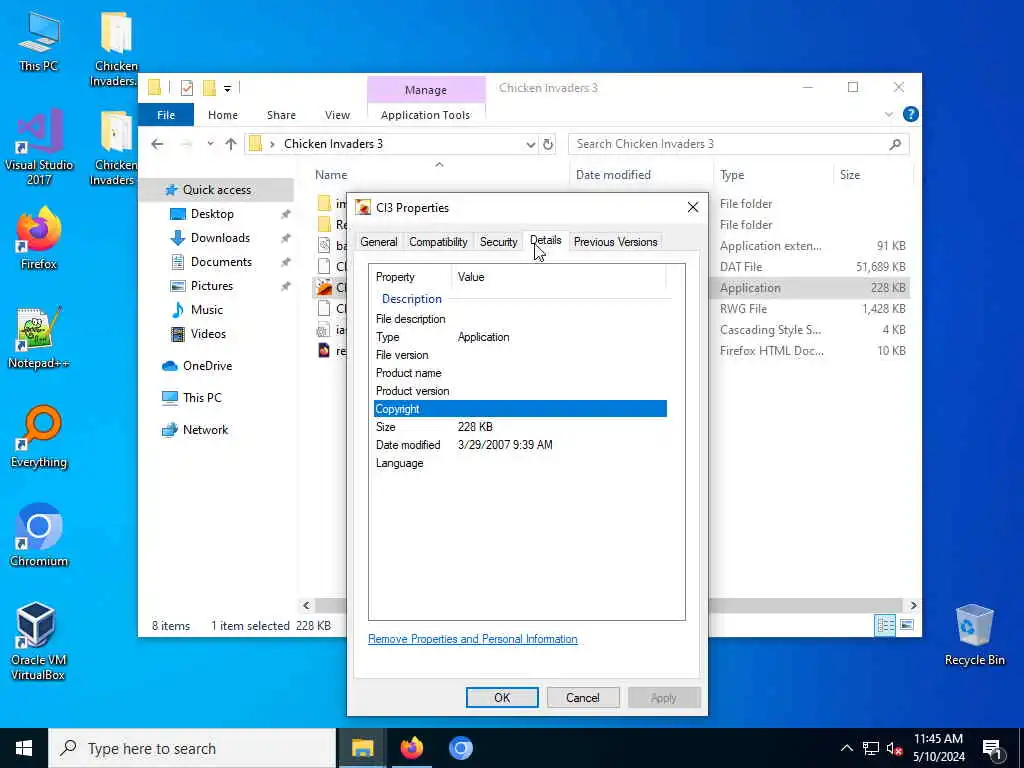The width and height of the screenshot is (1024, 768).
Task: Open Home ribbon tab
Action: [x=223, y=115]
